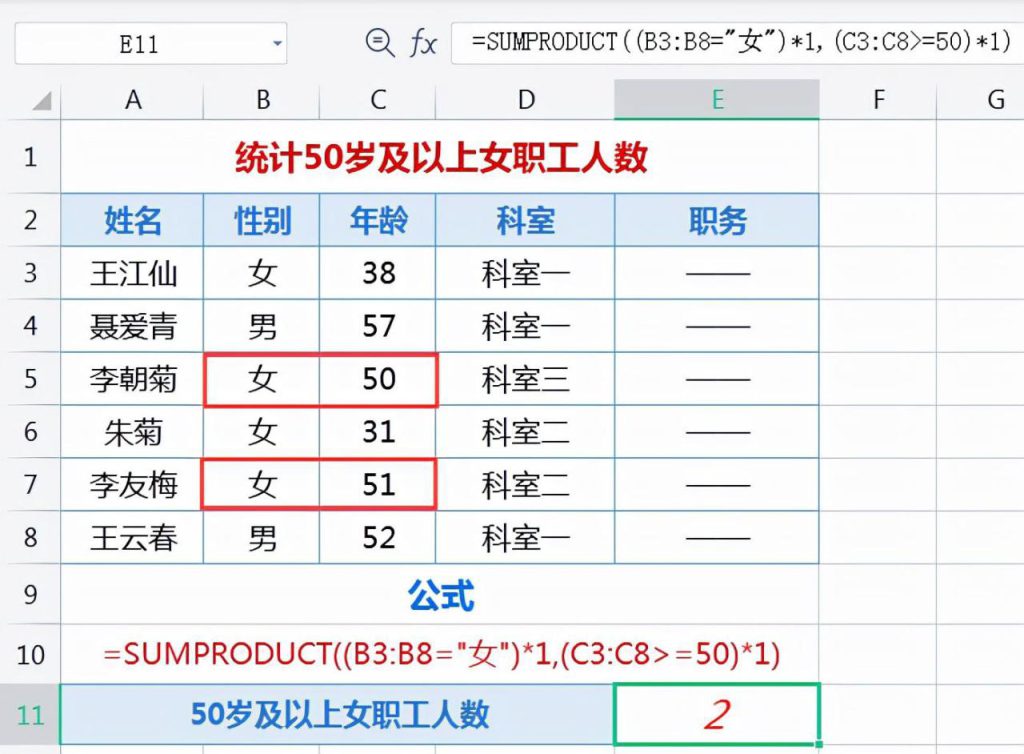Viewport: 1024px width, 754px height.
Task: Select cell with age 50
Action: tap(378, 379)
